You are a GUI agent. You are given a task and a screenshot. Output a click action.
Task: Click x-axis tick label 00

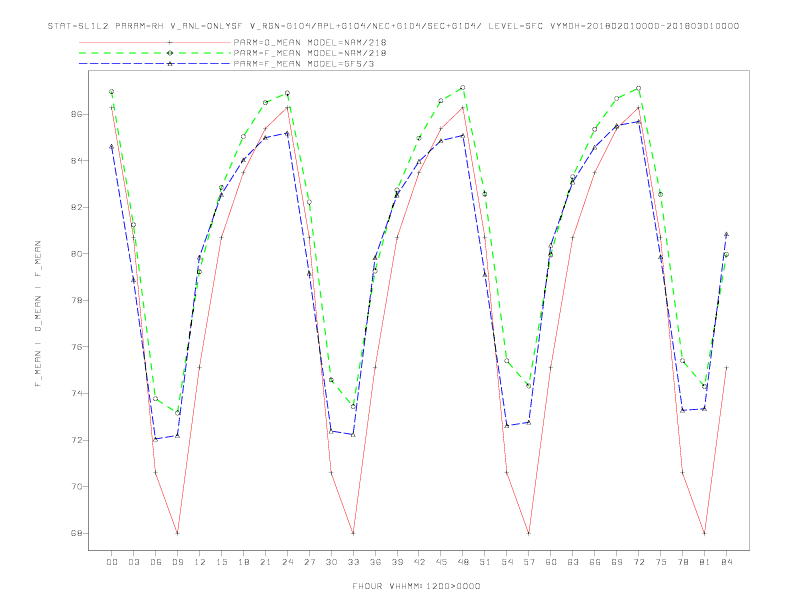click(112, 562)
